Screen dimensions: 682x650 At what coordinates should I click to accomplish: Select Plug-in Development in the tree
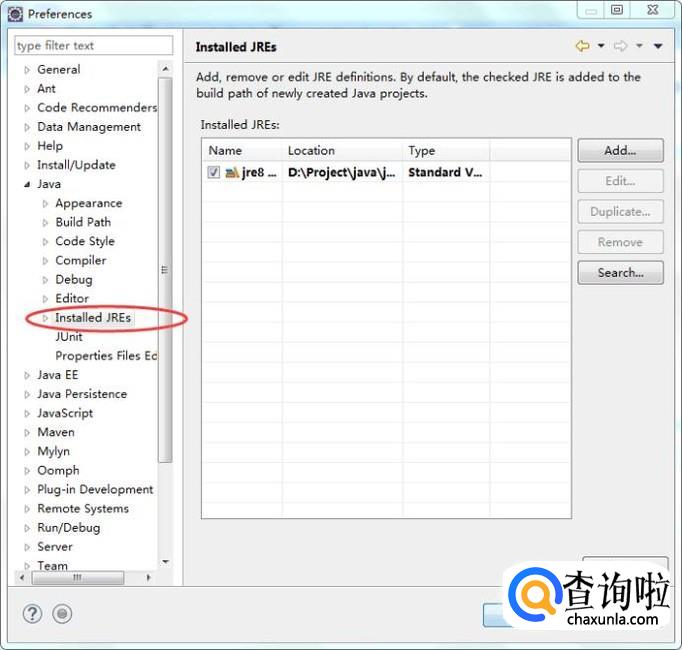pyautogui.click(x=95, y=489)
